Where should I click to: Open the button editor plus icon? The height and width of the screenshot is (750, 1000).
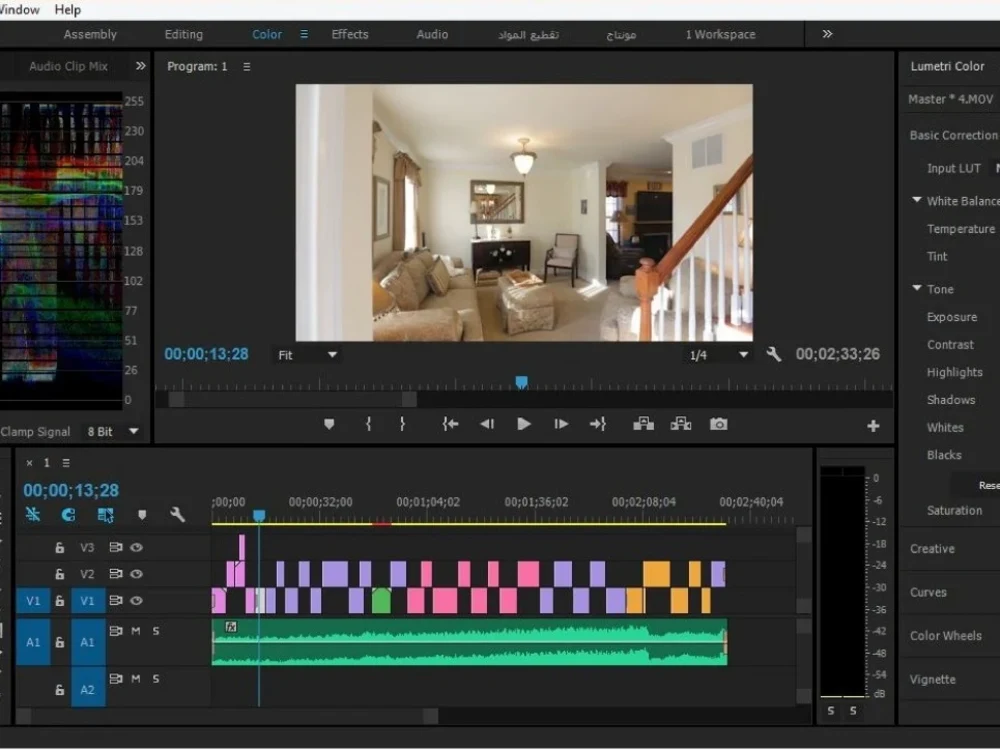(873, 426)
